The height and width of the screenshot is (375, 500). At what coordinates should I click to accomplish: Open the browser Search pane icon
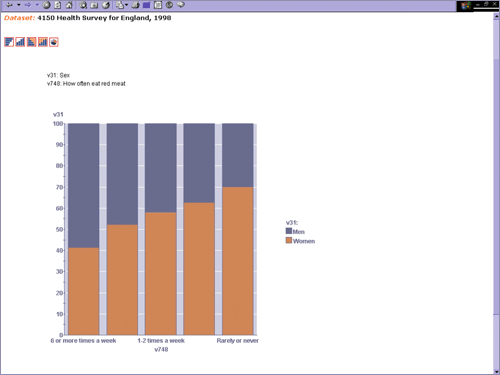(x=83, y=5)
